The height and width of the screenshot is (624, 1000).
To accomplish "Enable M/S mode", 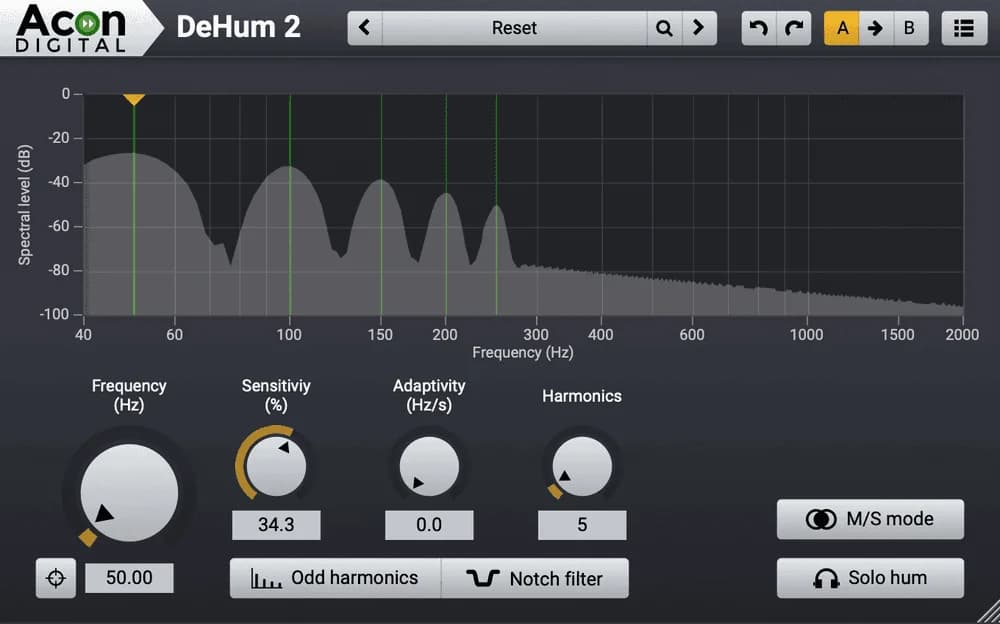I will click(x=870, y=519).
